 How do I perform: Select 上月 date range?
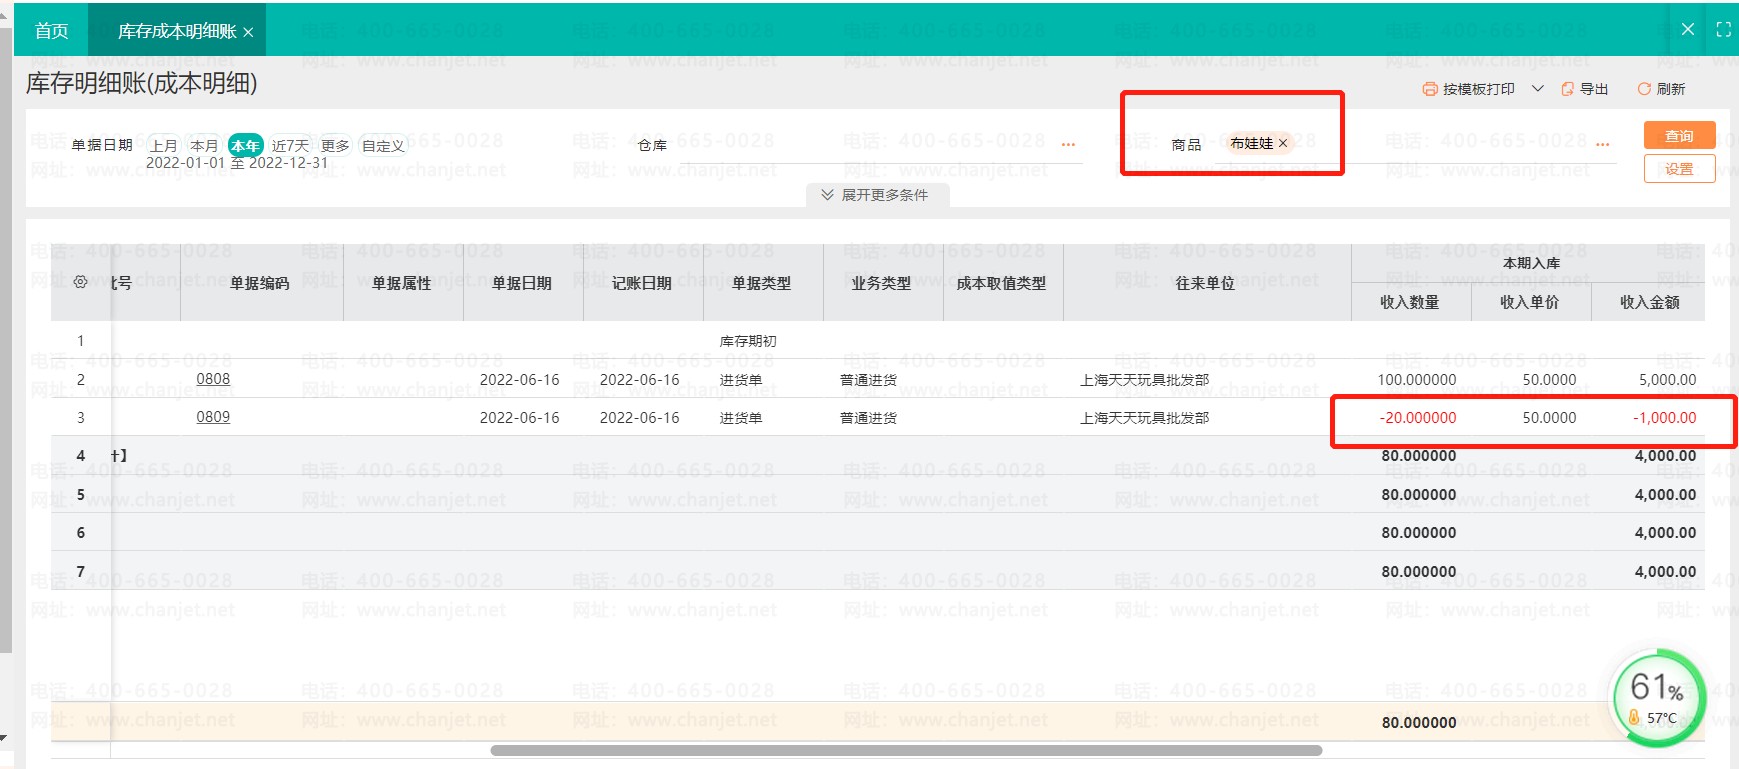coord(163,146)
